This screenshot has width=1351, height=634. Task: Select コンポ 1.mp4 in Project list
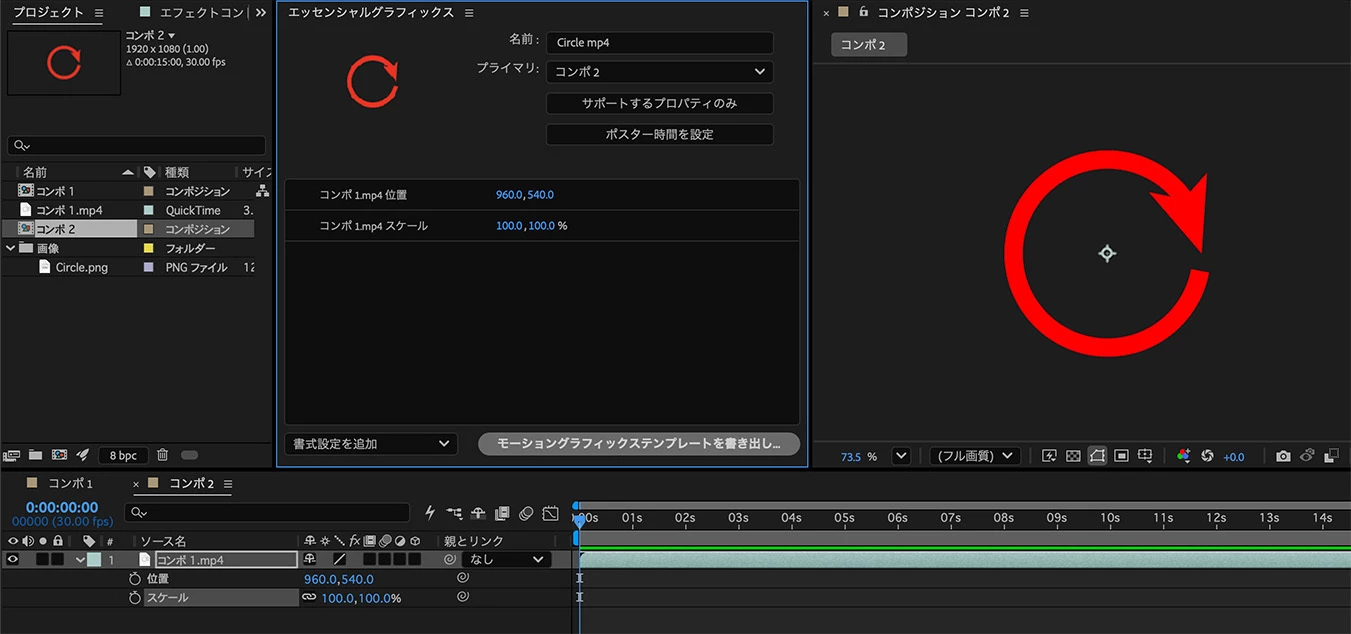point(69,210)
